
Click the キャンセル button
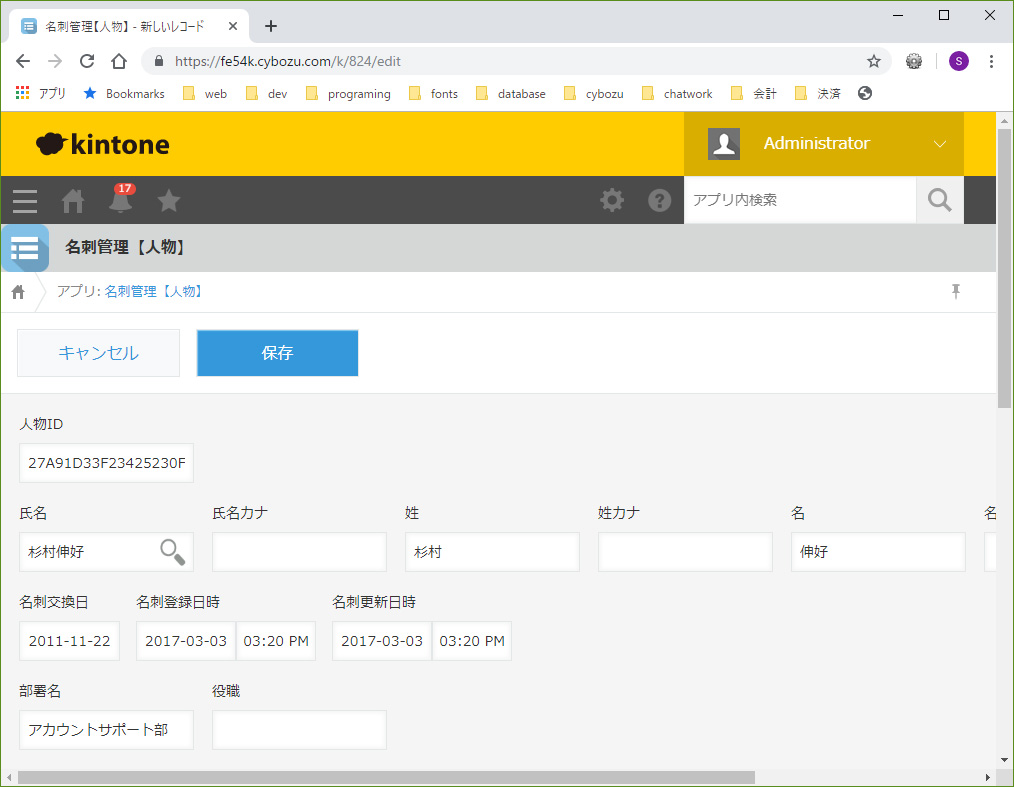[98, 353]
